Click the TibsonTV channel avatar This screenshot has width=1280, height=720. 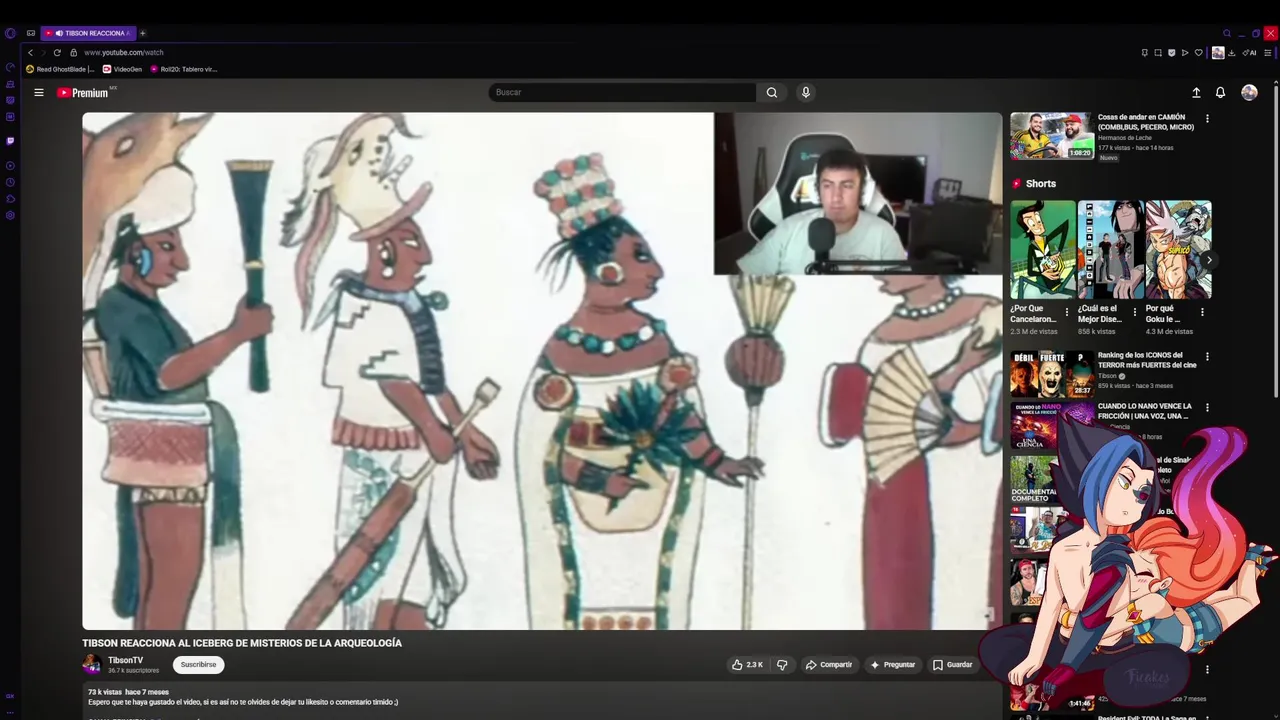(x=91, y=664)
